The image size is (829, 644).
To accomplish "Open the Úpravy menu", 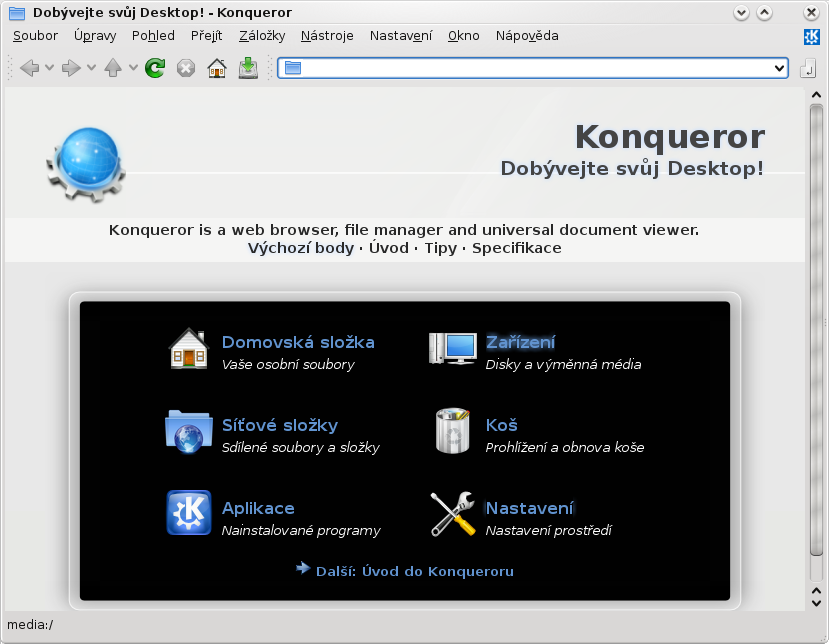I will 95,36.
